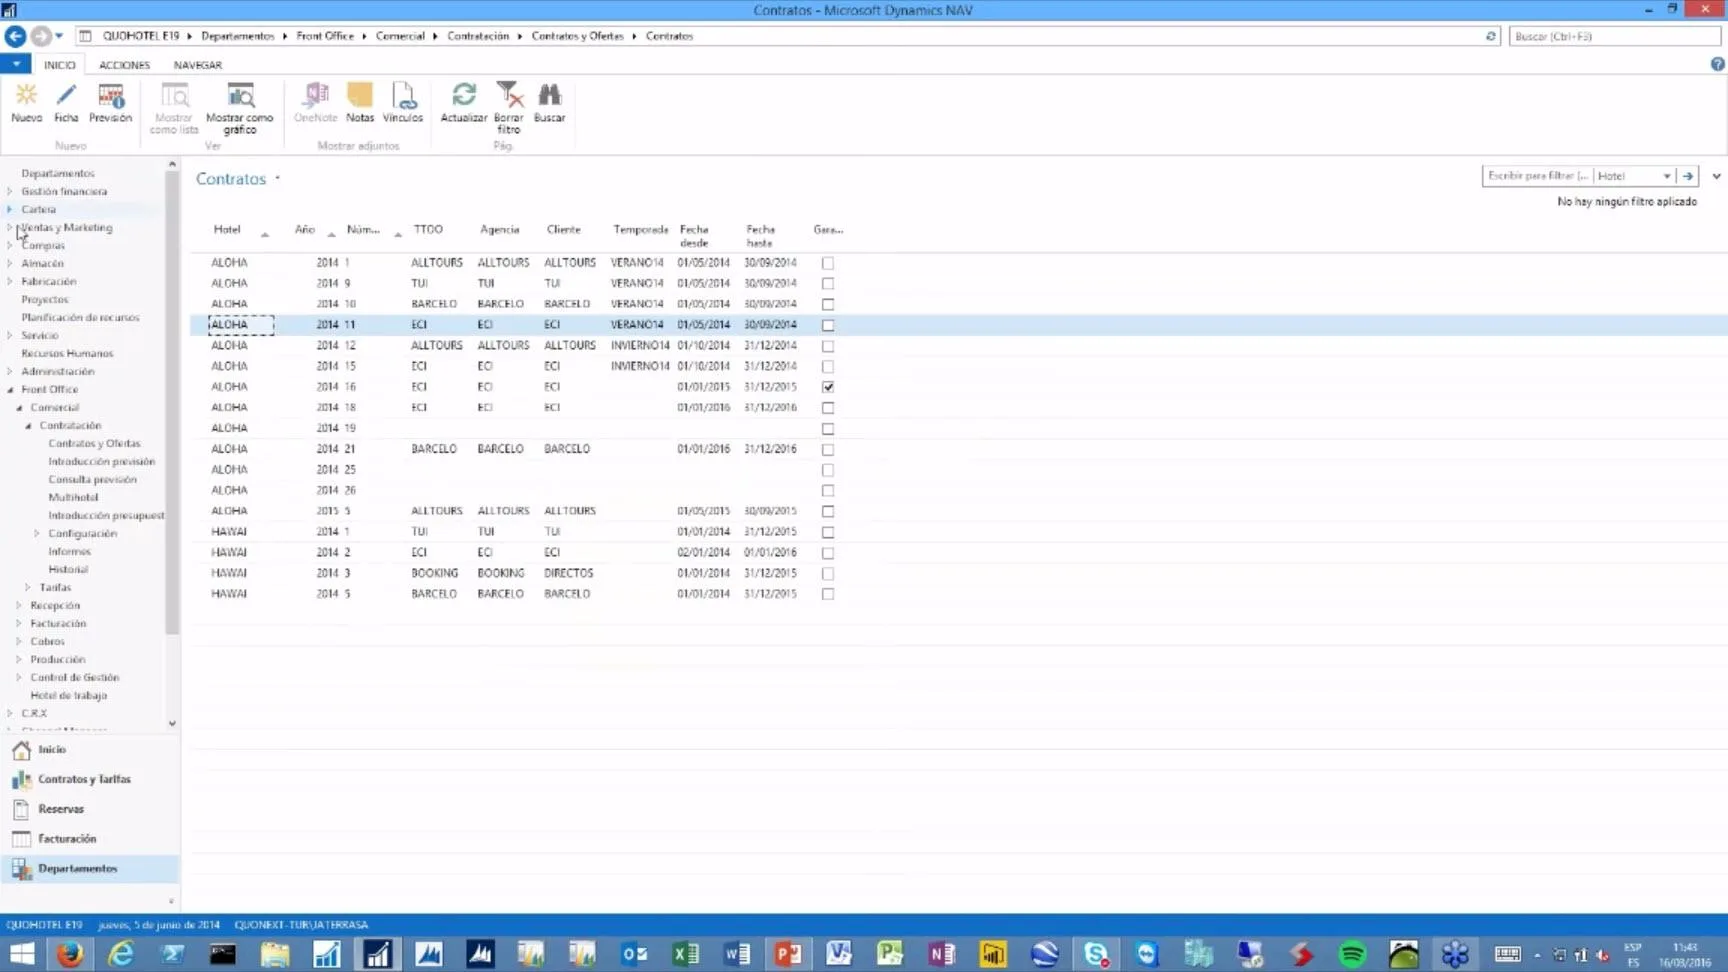Open Contratos y Tarifas navigation button
The height and width of the screenshot is (972, 1728).
click(90, 780)
